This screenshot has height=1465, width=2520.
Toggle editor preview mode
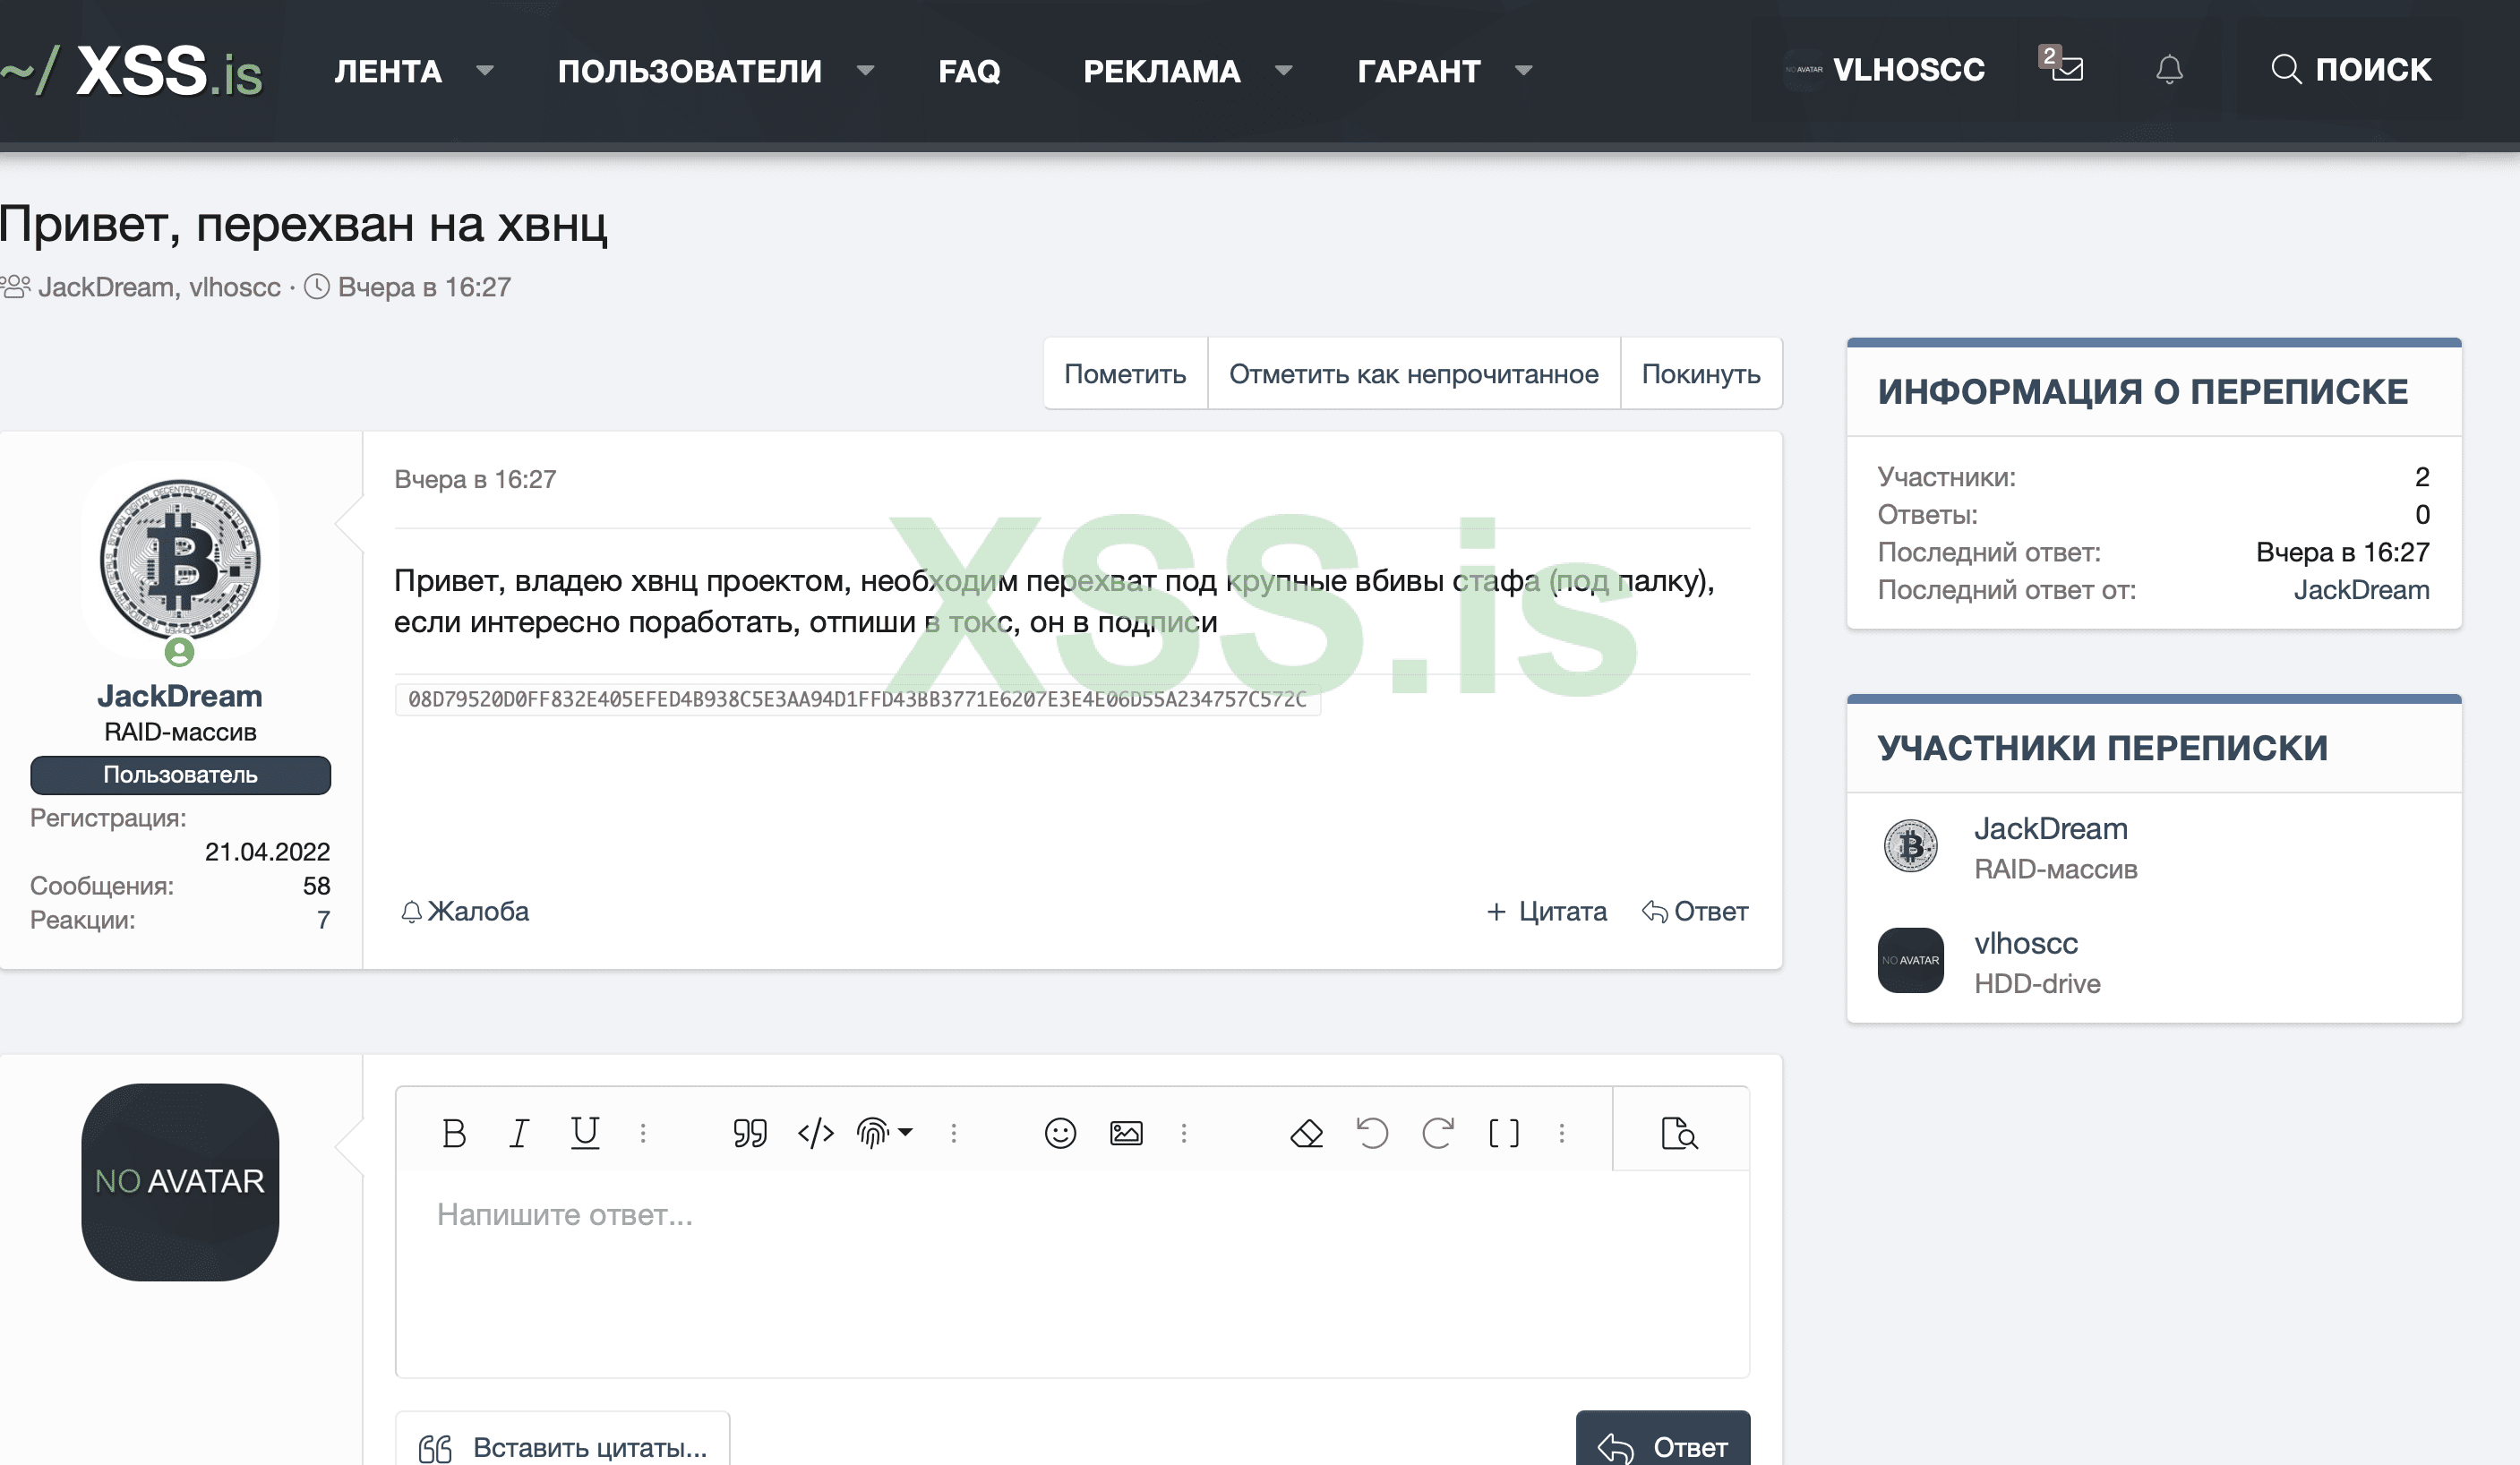[x=1679, y=1133]
